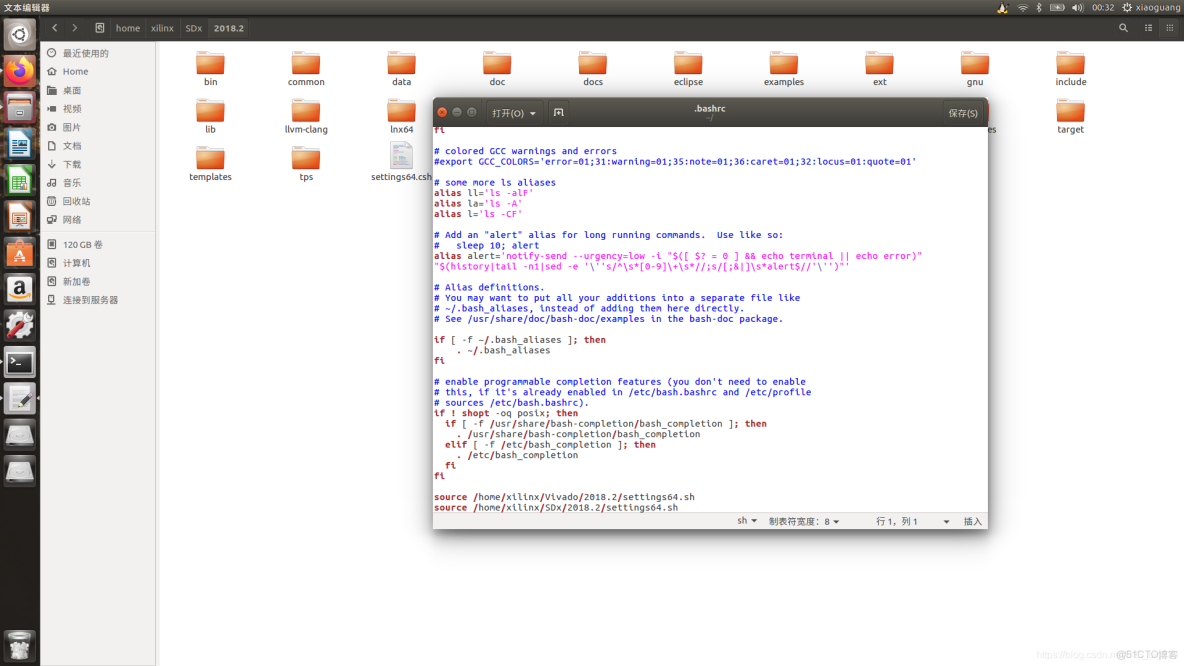Click the 保存(S) save button
Viewport: 1184px width, 666px height.
pos(962,113)
